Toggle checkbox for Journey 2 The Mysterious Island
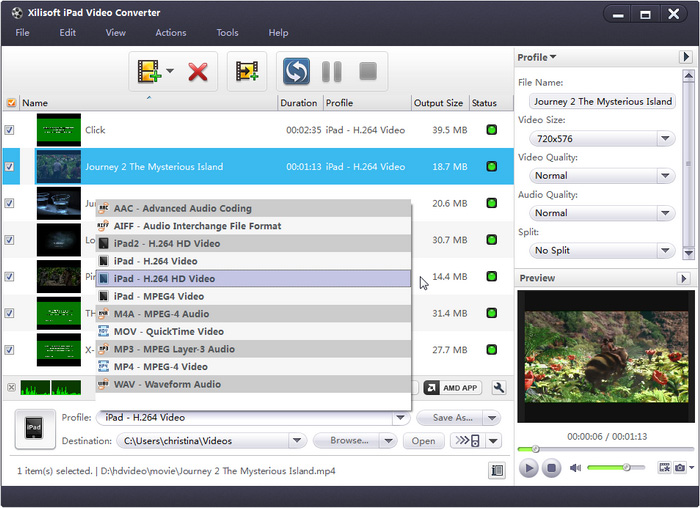The height and width of the screenshot is (508, 700). pyautogui.click(x=10, y=167)
